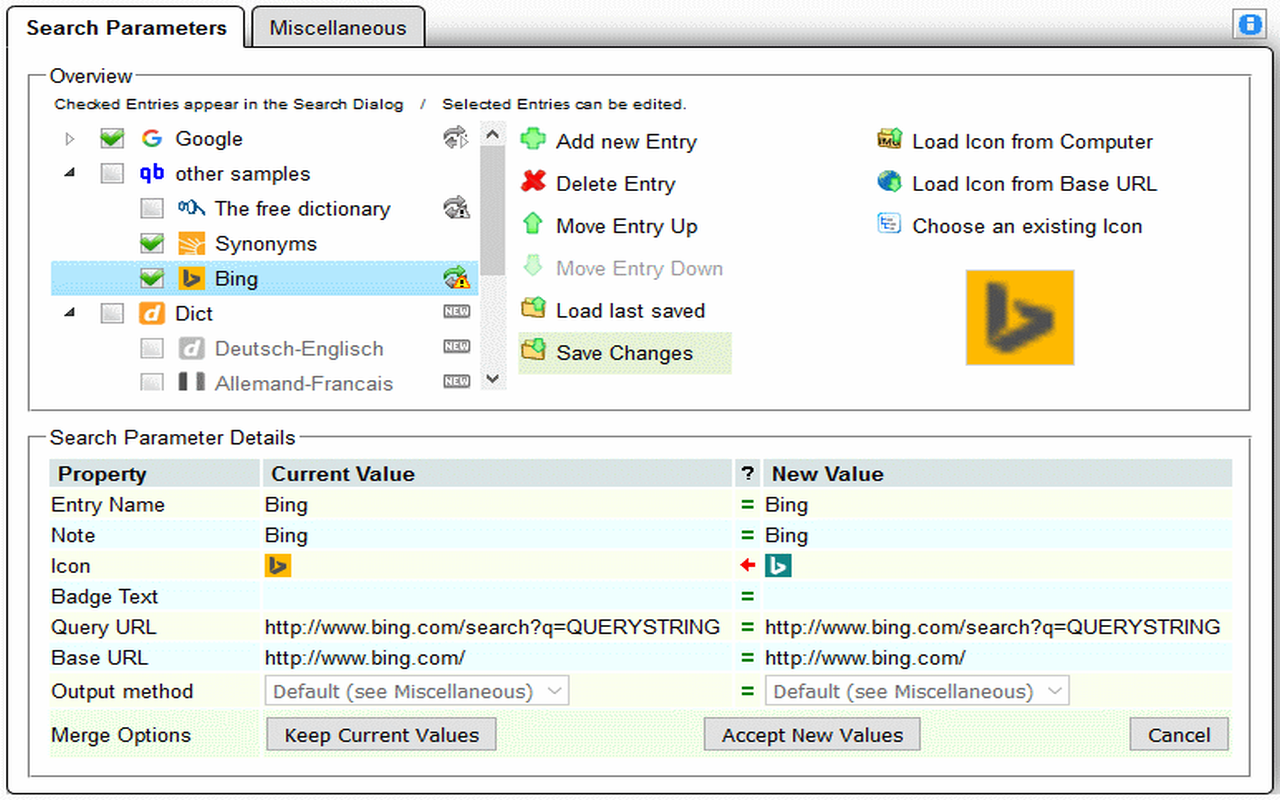Check the other samples checkbox
The width and height of the screenshot is (1280, 800).
pos(112,174)
